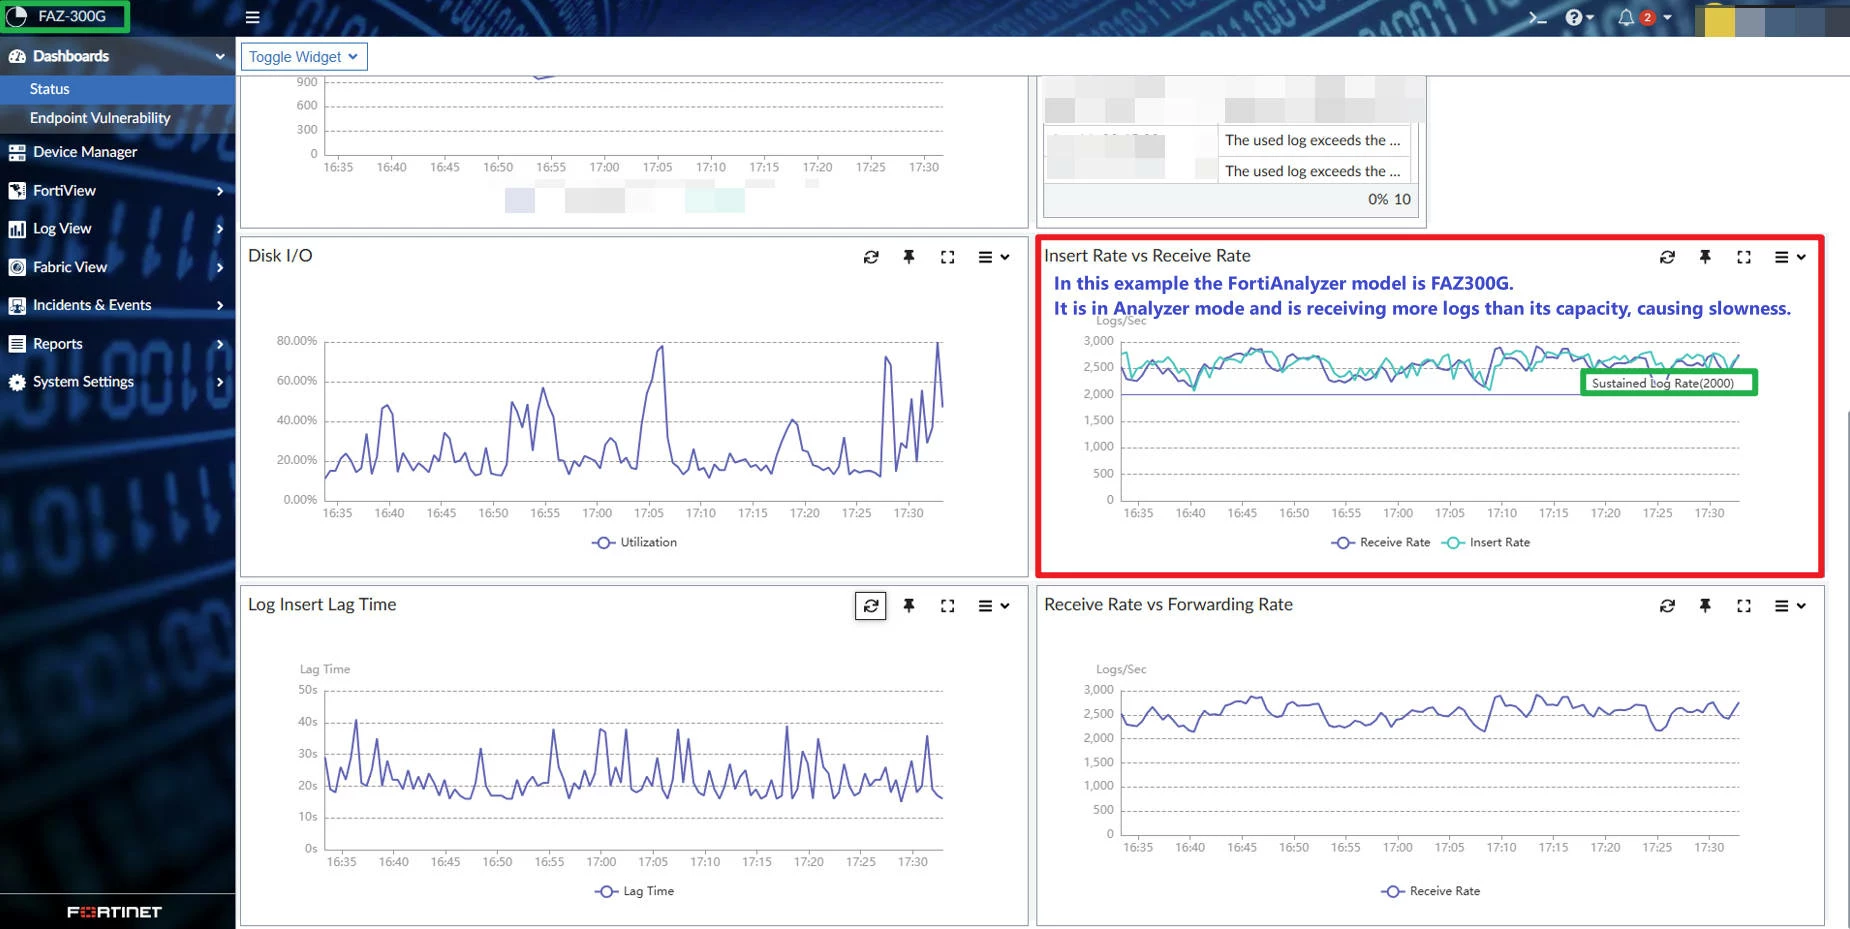Pin the Log Insert Lag Time widget
The image size is (1850, 929).
(x=909, y=606)
